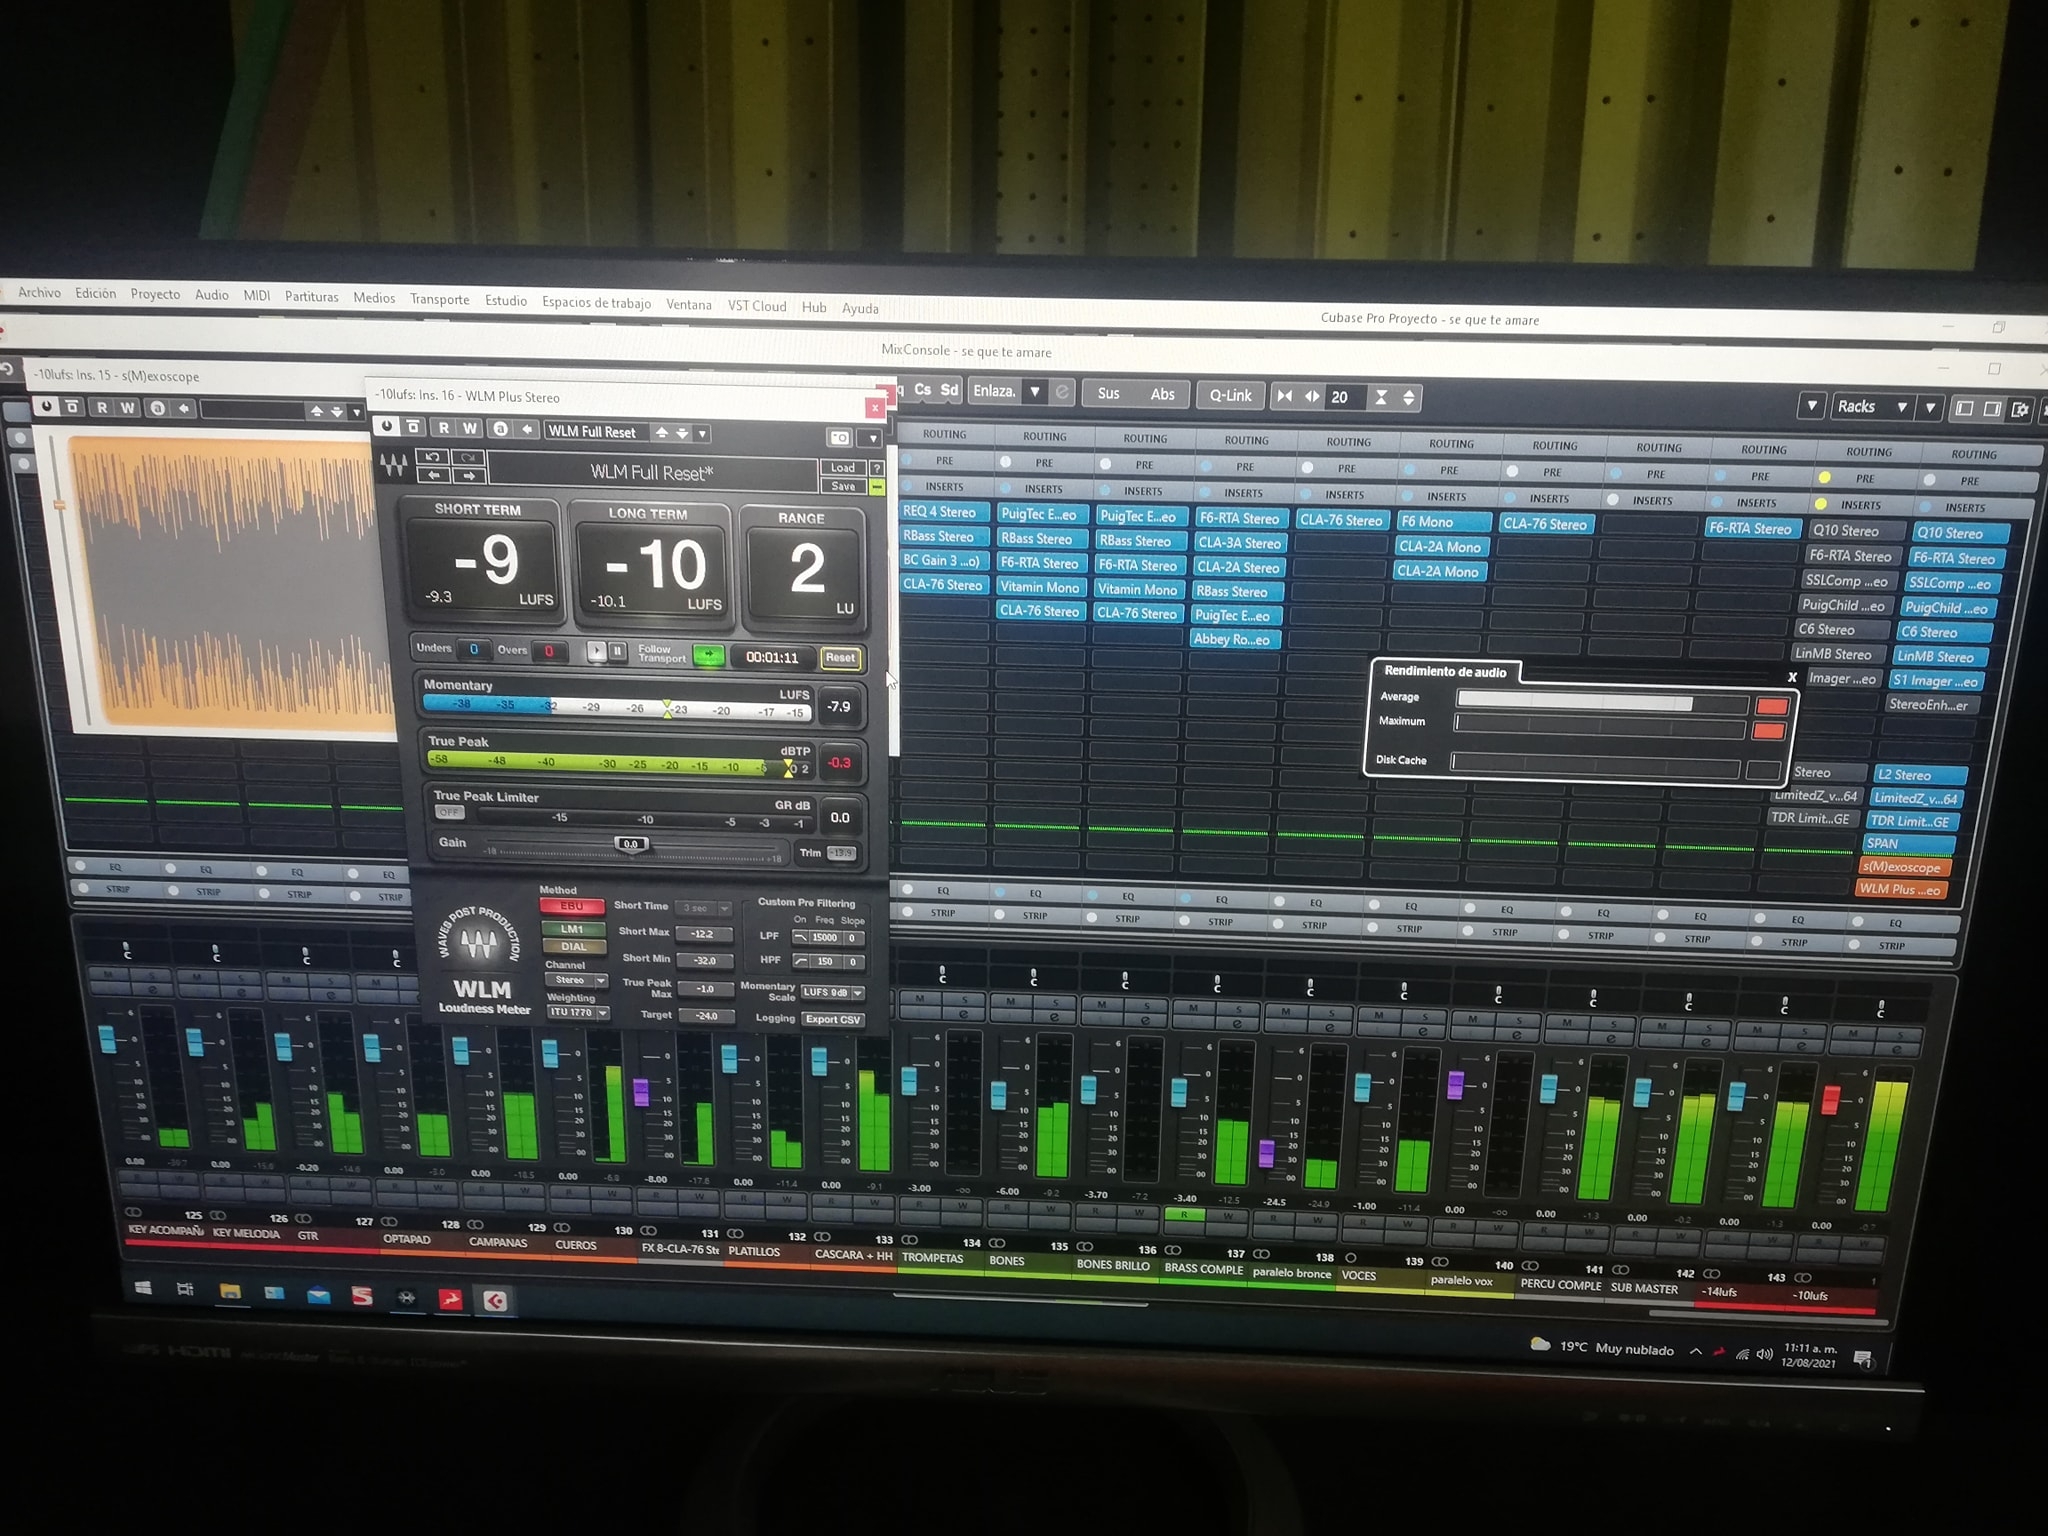This screenshot has height=1536, width=2048.
Task: Go to previous preset with WLM left arrow
Action: [x=433, y=474]
